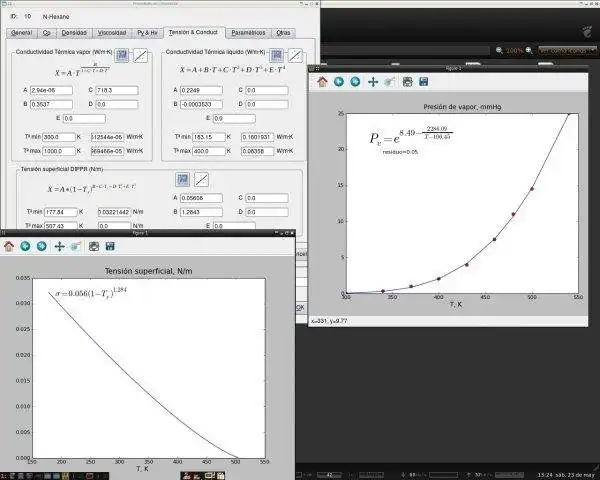
Task: Edit liquid conductivity coefficient D field
Action: coord(267,104)
